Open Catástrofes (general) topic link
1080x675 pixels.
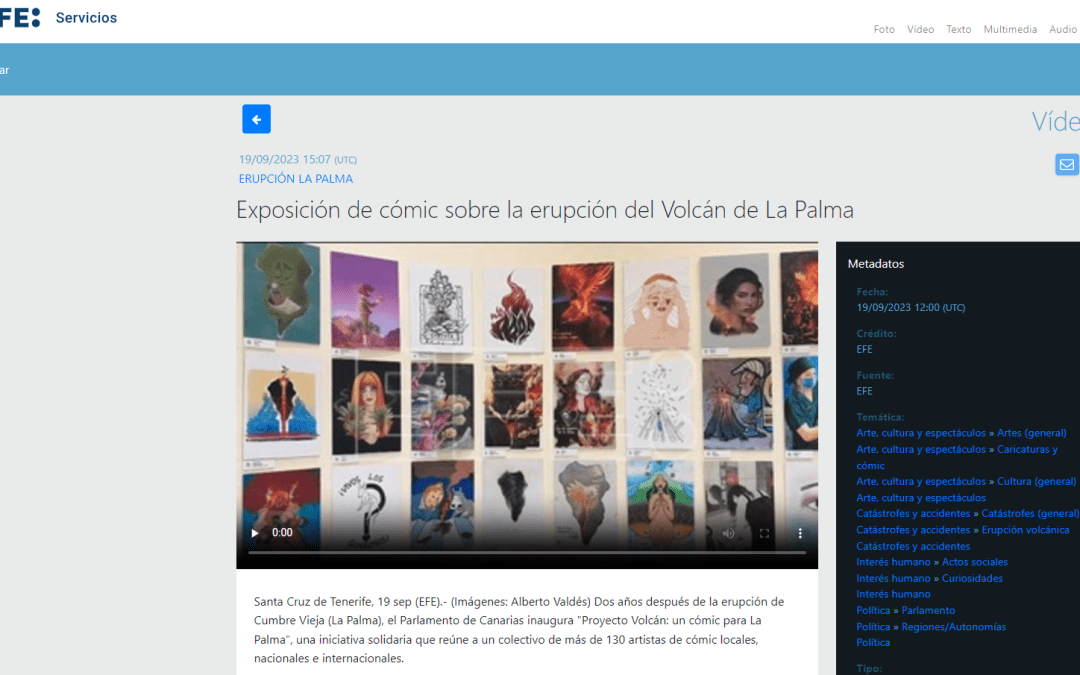pos(1030,513)
